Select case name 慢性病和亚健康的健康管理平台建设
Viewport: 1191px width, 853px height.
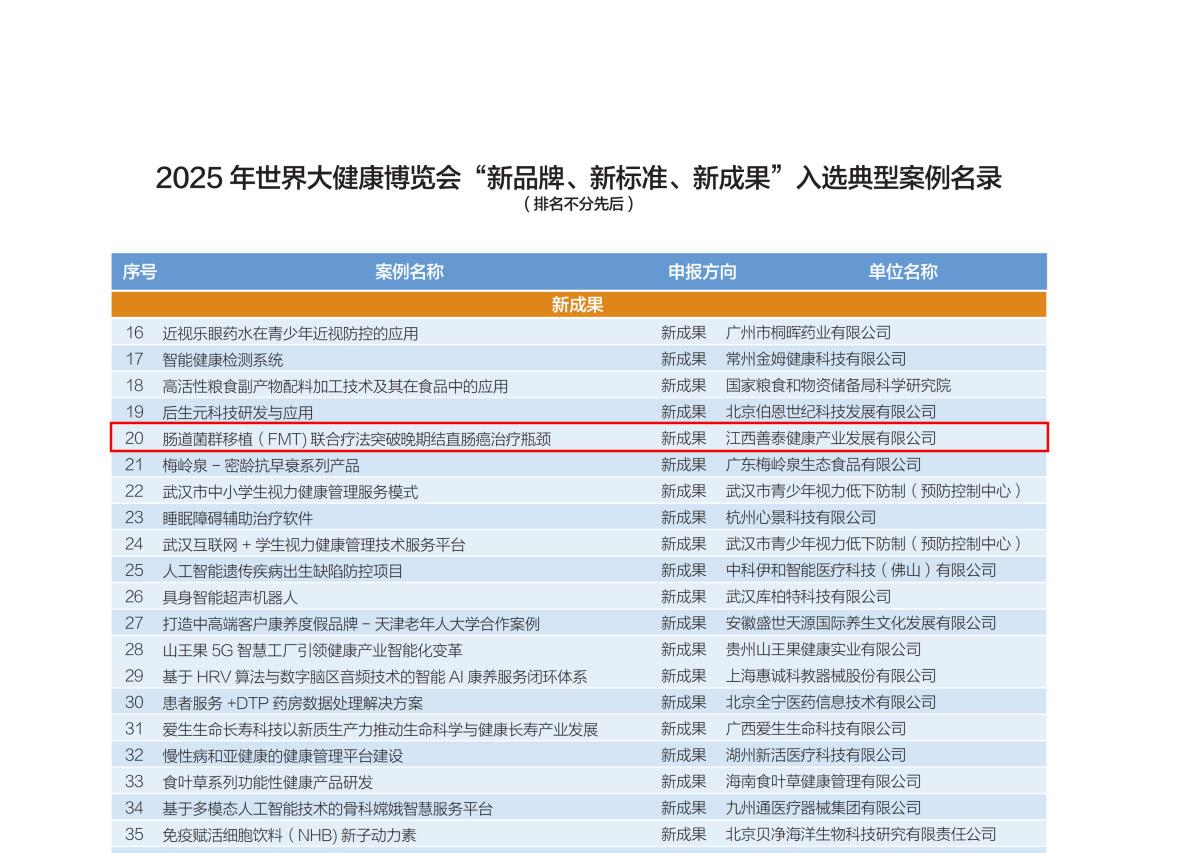tap(283, 756)
